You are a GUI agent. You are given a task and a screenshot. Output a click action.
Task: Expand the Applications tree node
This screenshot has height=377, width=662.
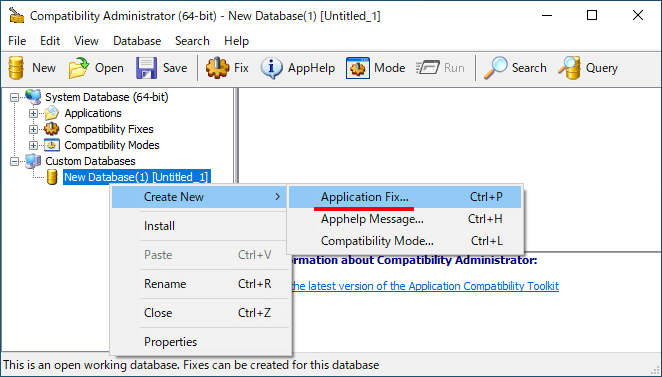point(33,114)
